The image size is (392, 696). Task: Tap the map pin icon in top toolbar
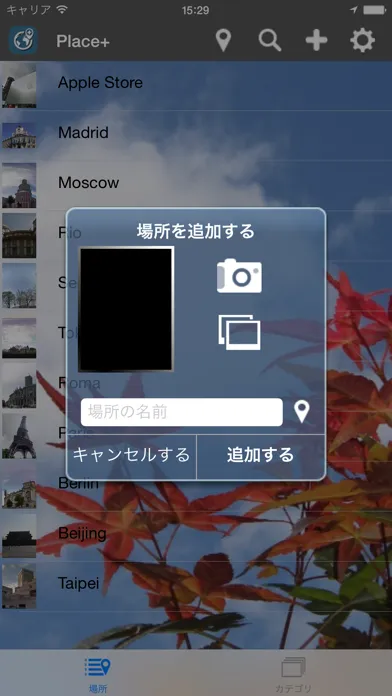[x=223, y=41]
